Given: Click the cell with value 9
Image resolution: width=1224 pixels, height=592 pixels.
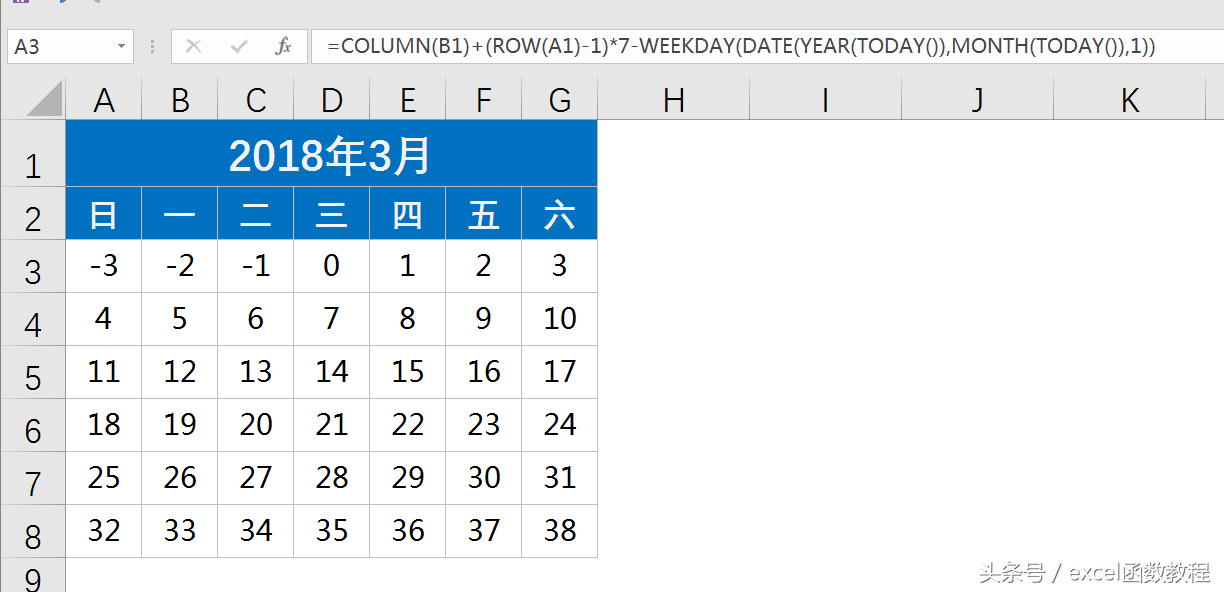Looking at the screenshot, I should (x=484, y=320).
